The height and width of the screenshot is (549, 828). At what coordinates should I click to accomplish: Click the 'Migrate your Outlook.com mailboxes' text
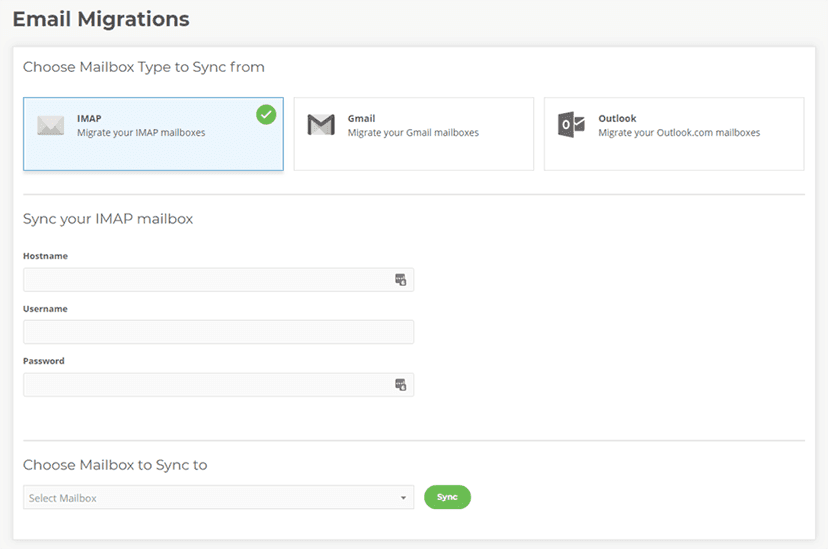click(x=679, y=132)
